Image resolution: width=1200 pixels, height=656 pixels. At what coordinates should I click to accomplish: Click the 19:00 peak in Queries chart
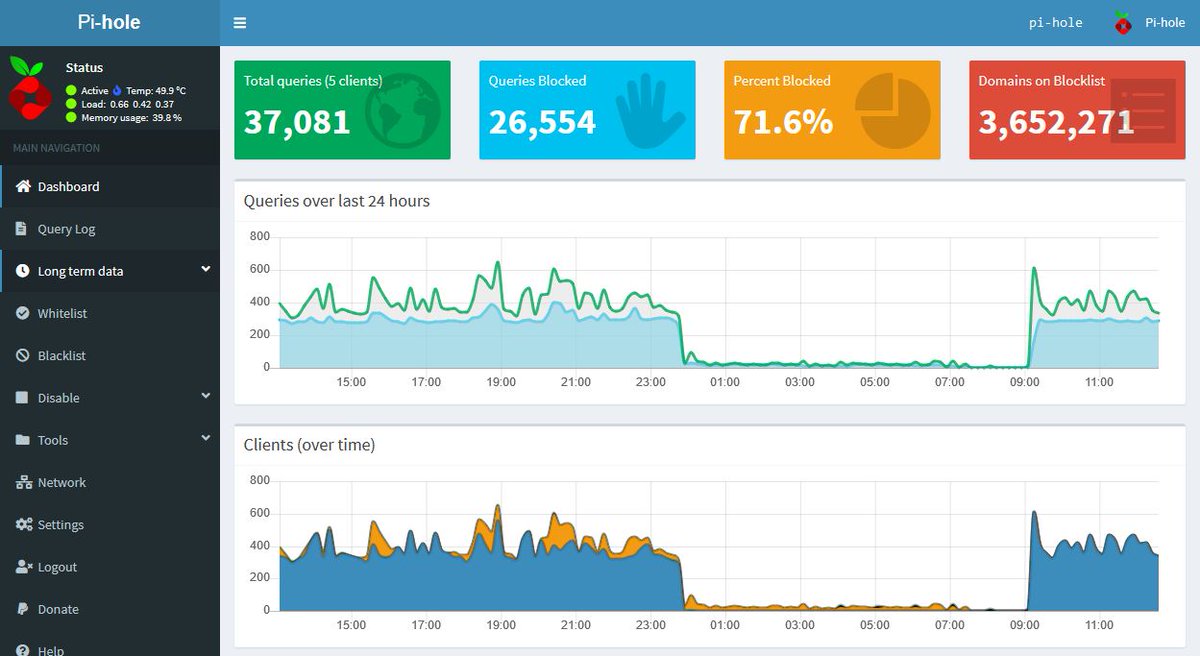pyautogui.click(x=498, y=264)
